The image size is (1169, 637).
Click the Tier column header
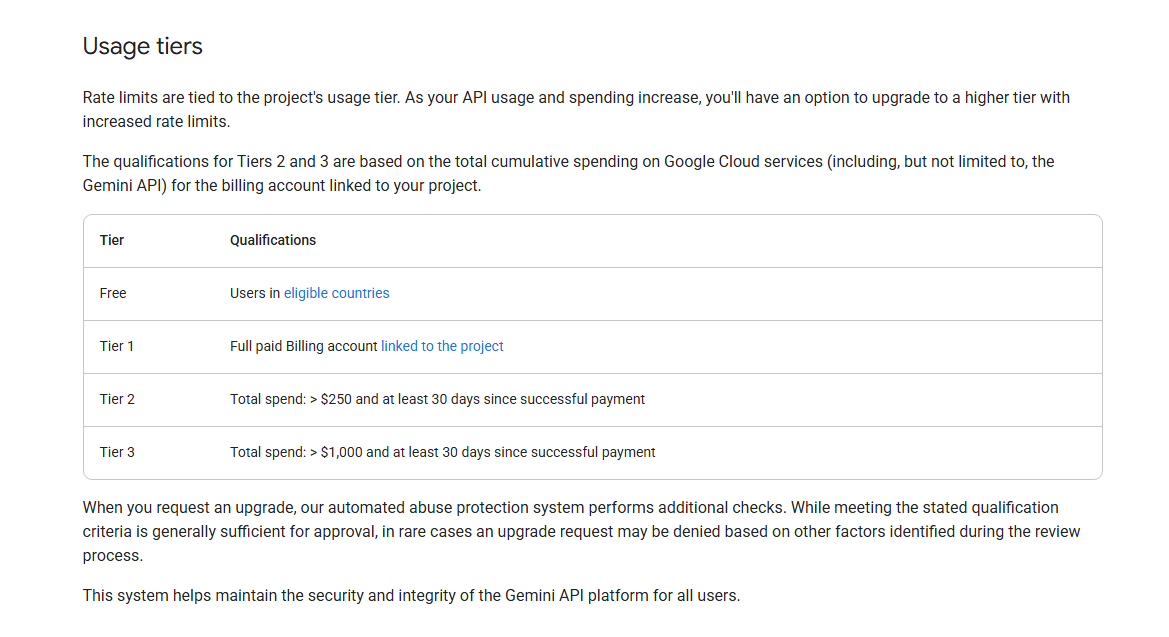tap(112, 240)
